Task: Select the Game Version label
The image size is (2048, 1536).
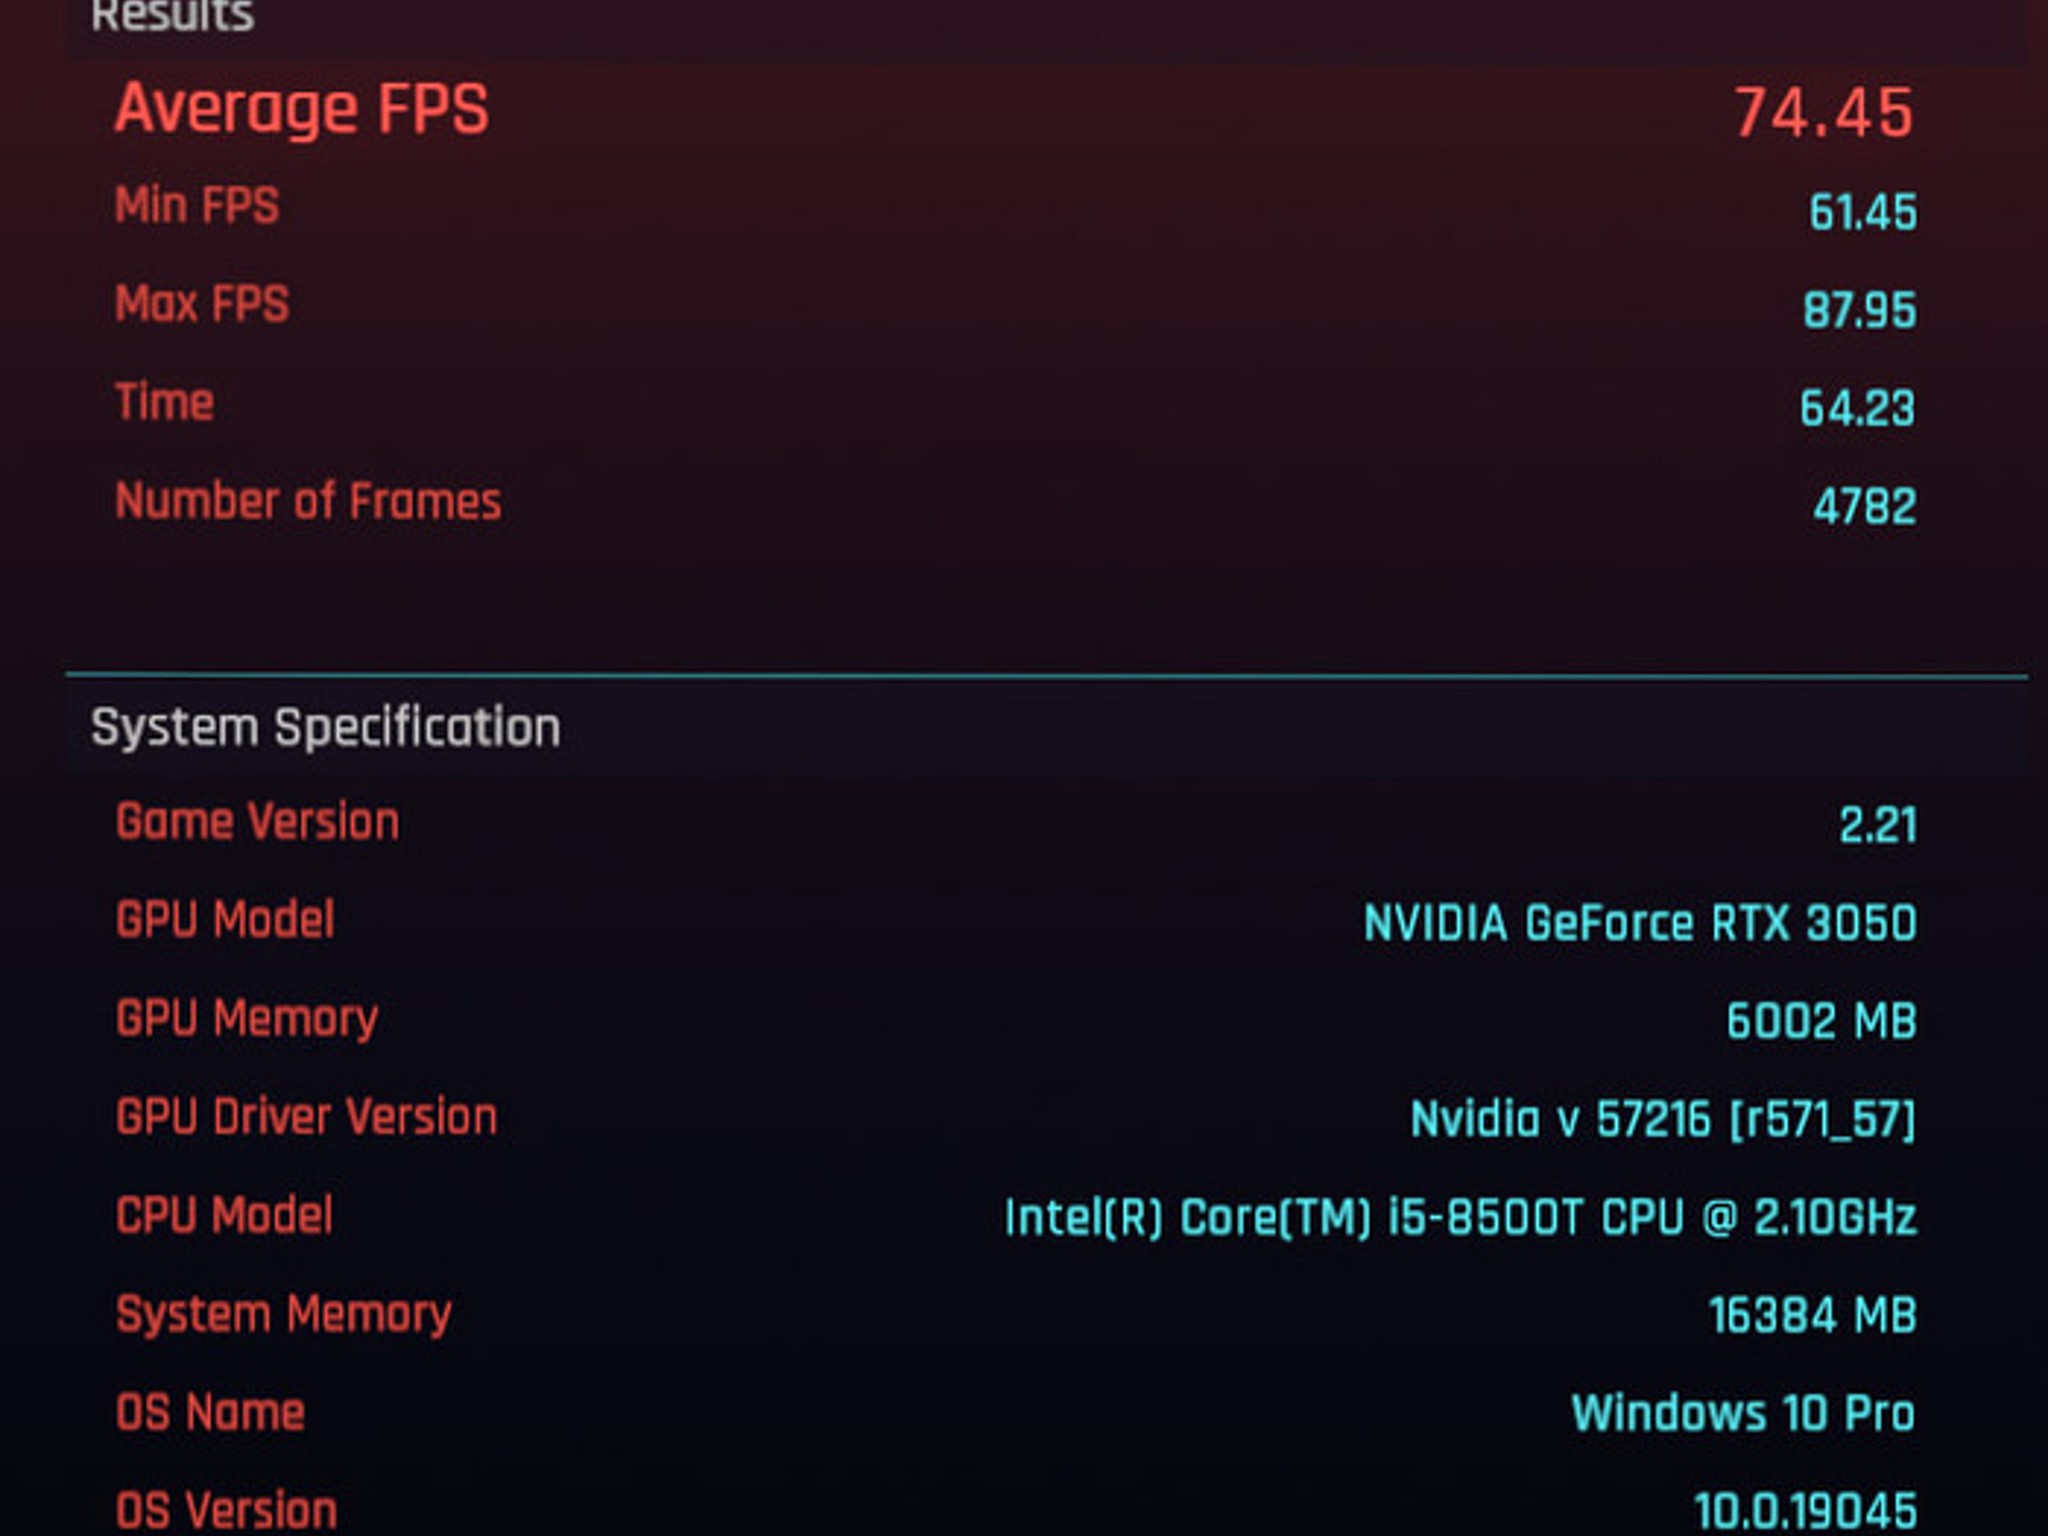Action: click(x=258, y=821)
